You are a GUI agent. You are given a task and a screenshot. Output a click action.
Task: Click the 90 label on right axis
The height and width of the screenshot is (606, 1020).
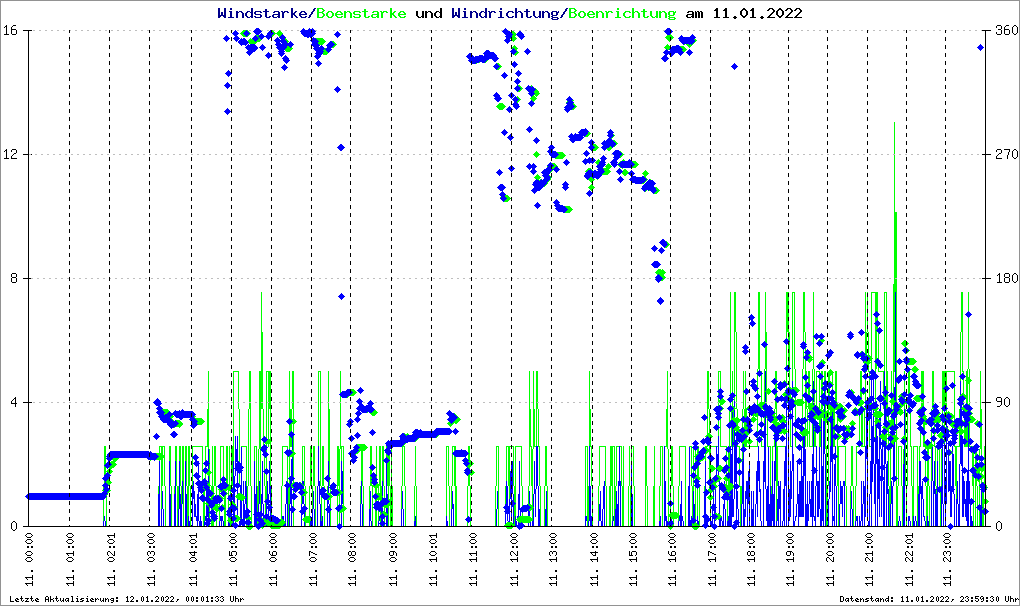[x=1001, y=403]
